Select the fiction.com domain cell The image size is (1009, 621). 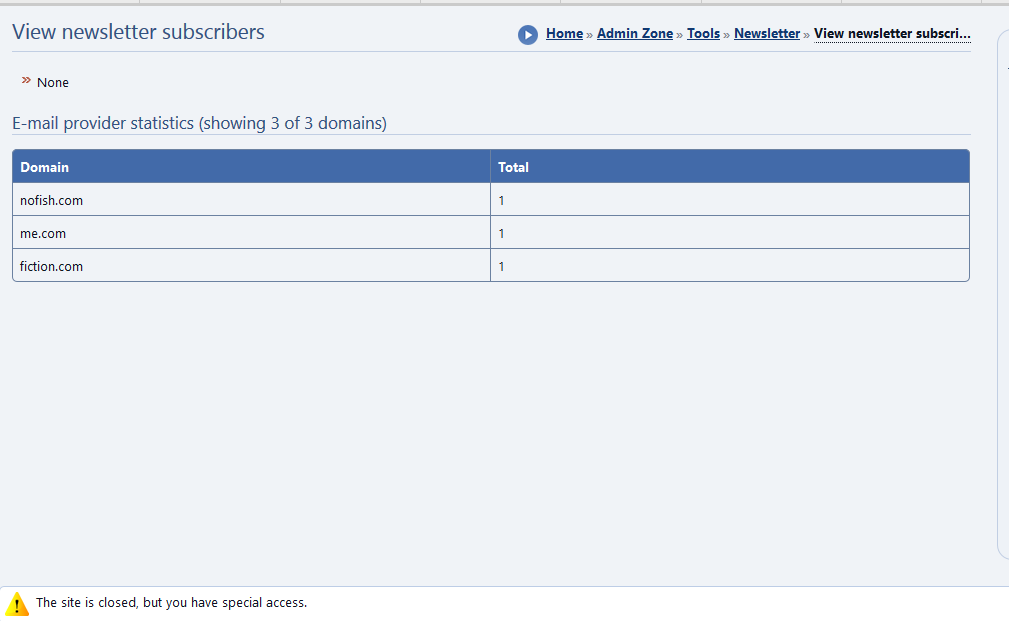click(x=52, y=266)
